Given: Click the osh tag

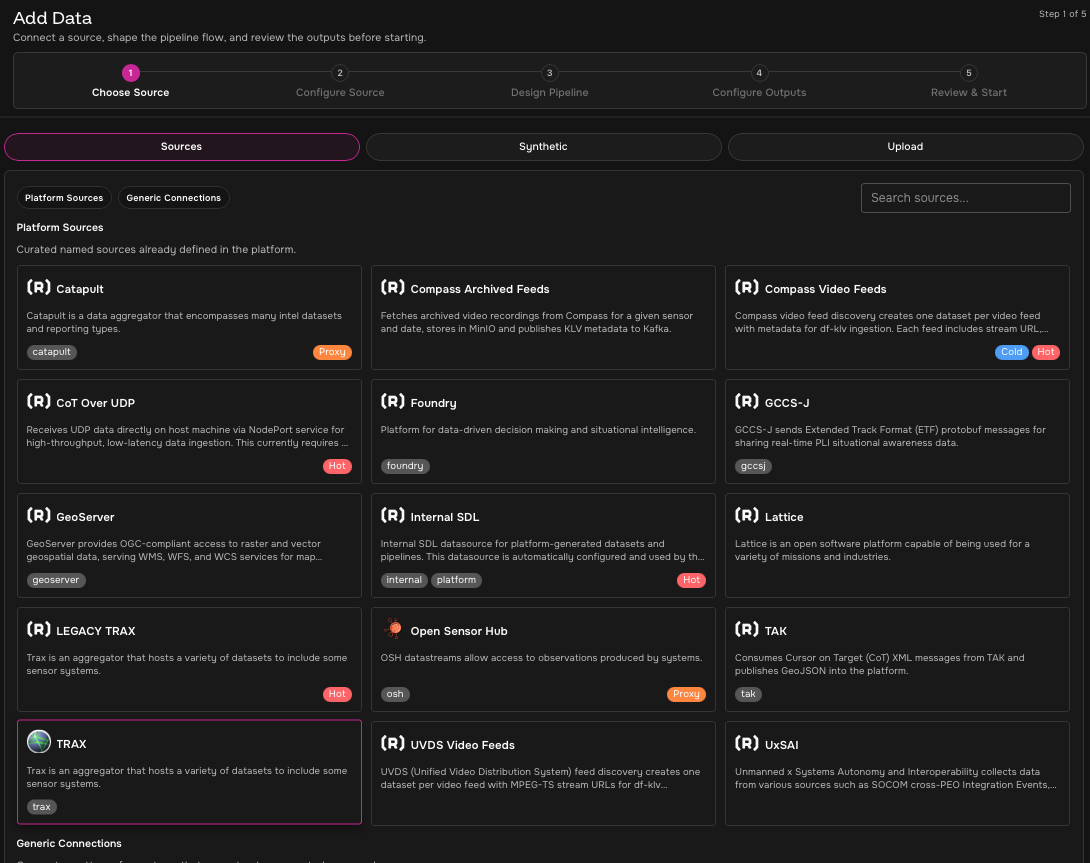Looking at the screenshot, I should click(x=395, y=694).
